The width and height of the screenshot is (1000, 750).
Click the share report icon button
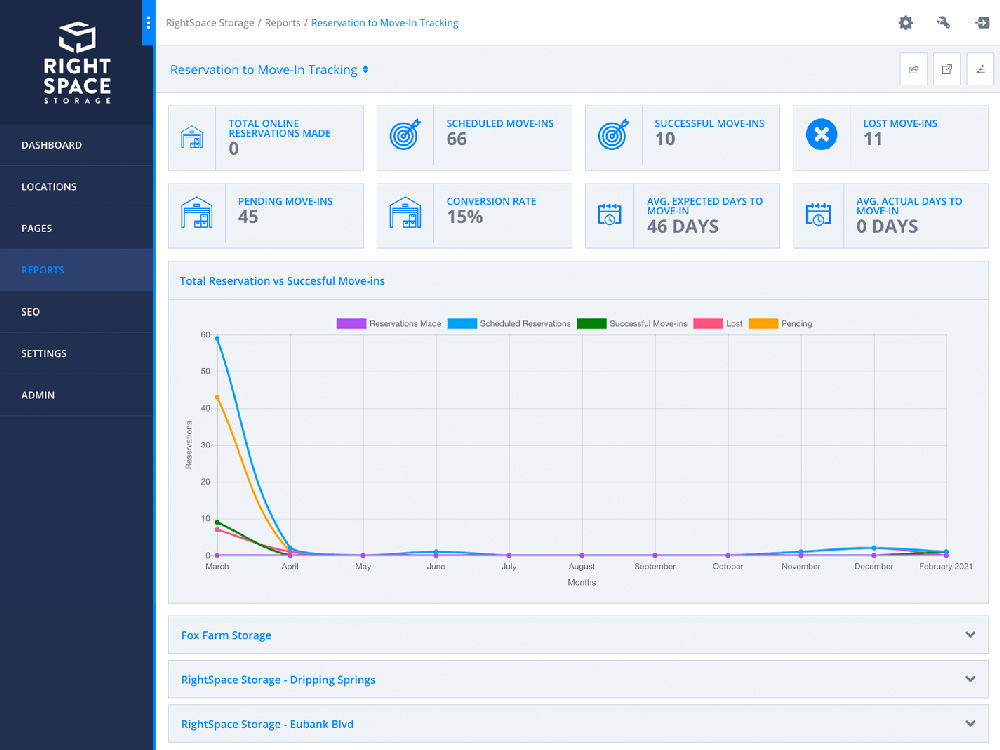(913, 69)
